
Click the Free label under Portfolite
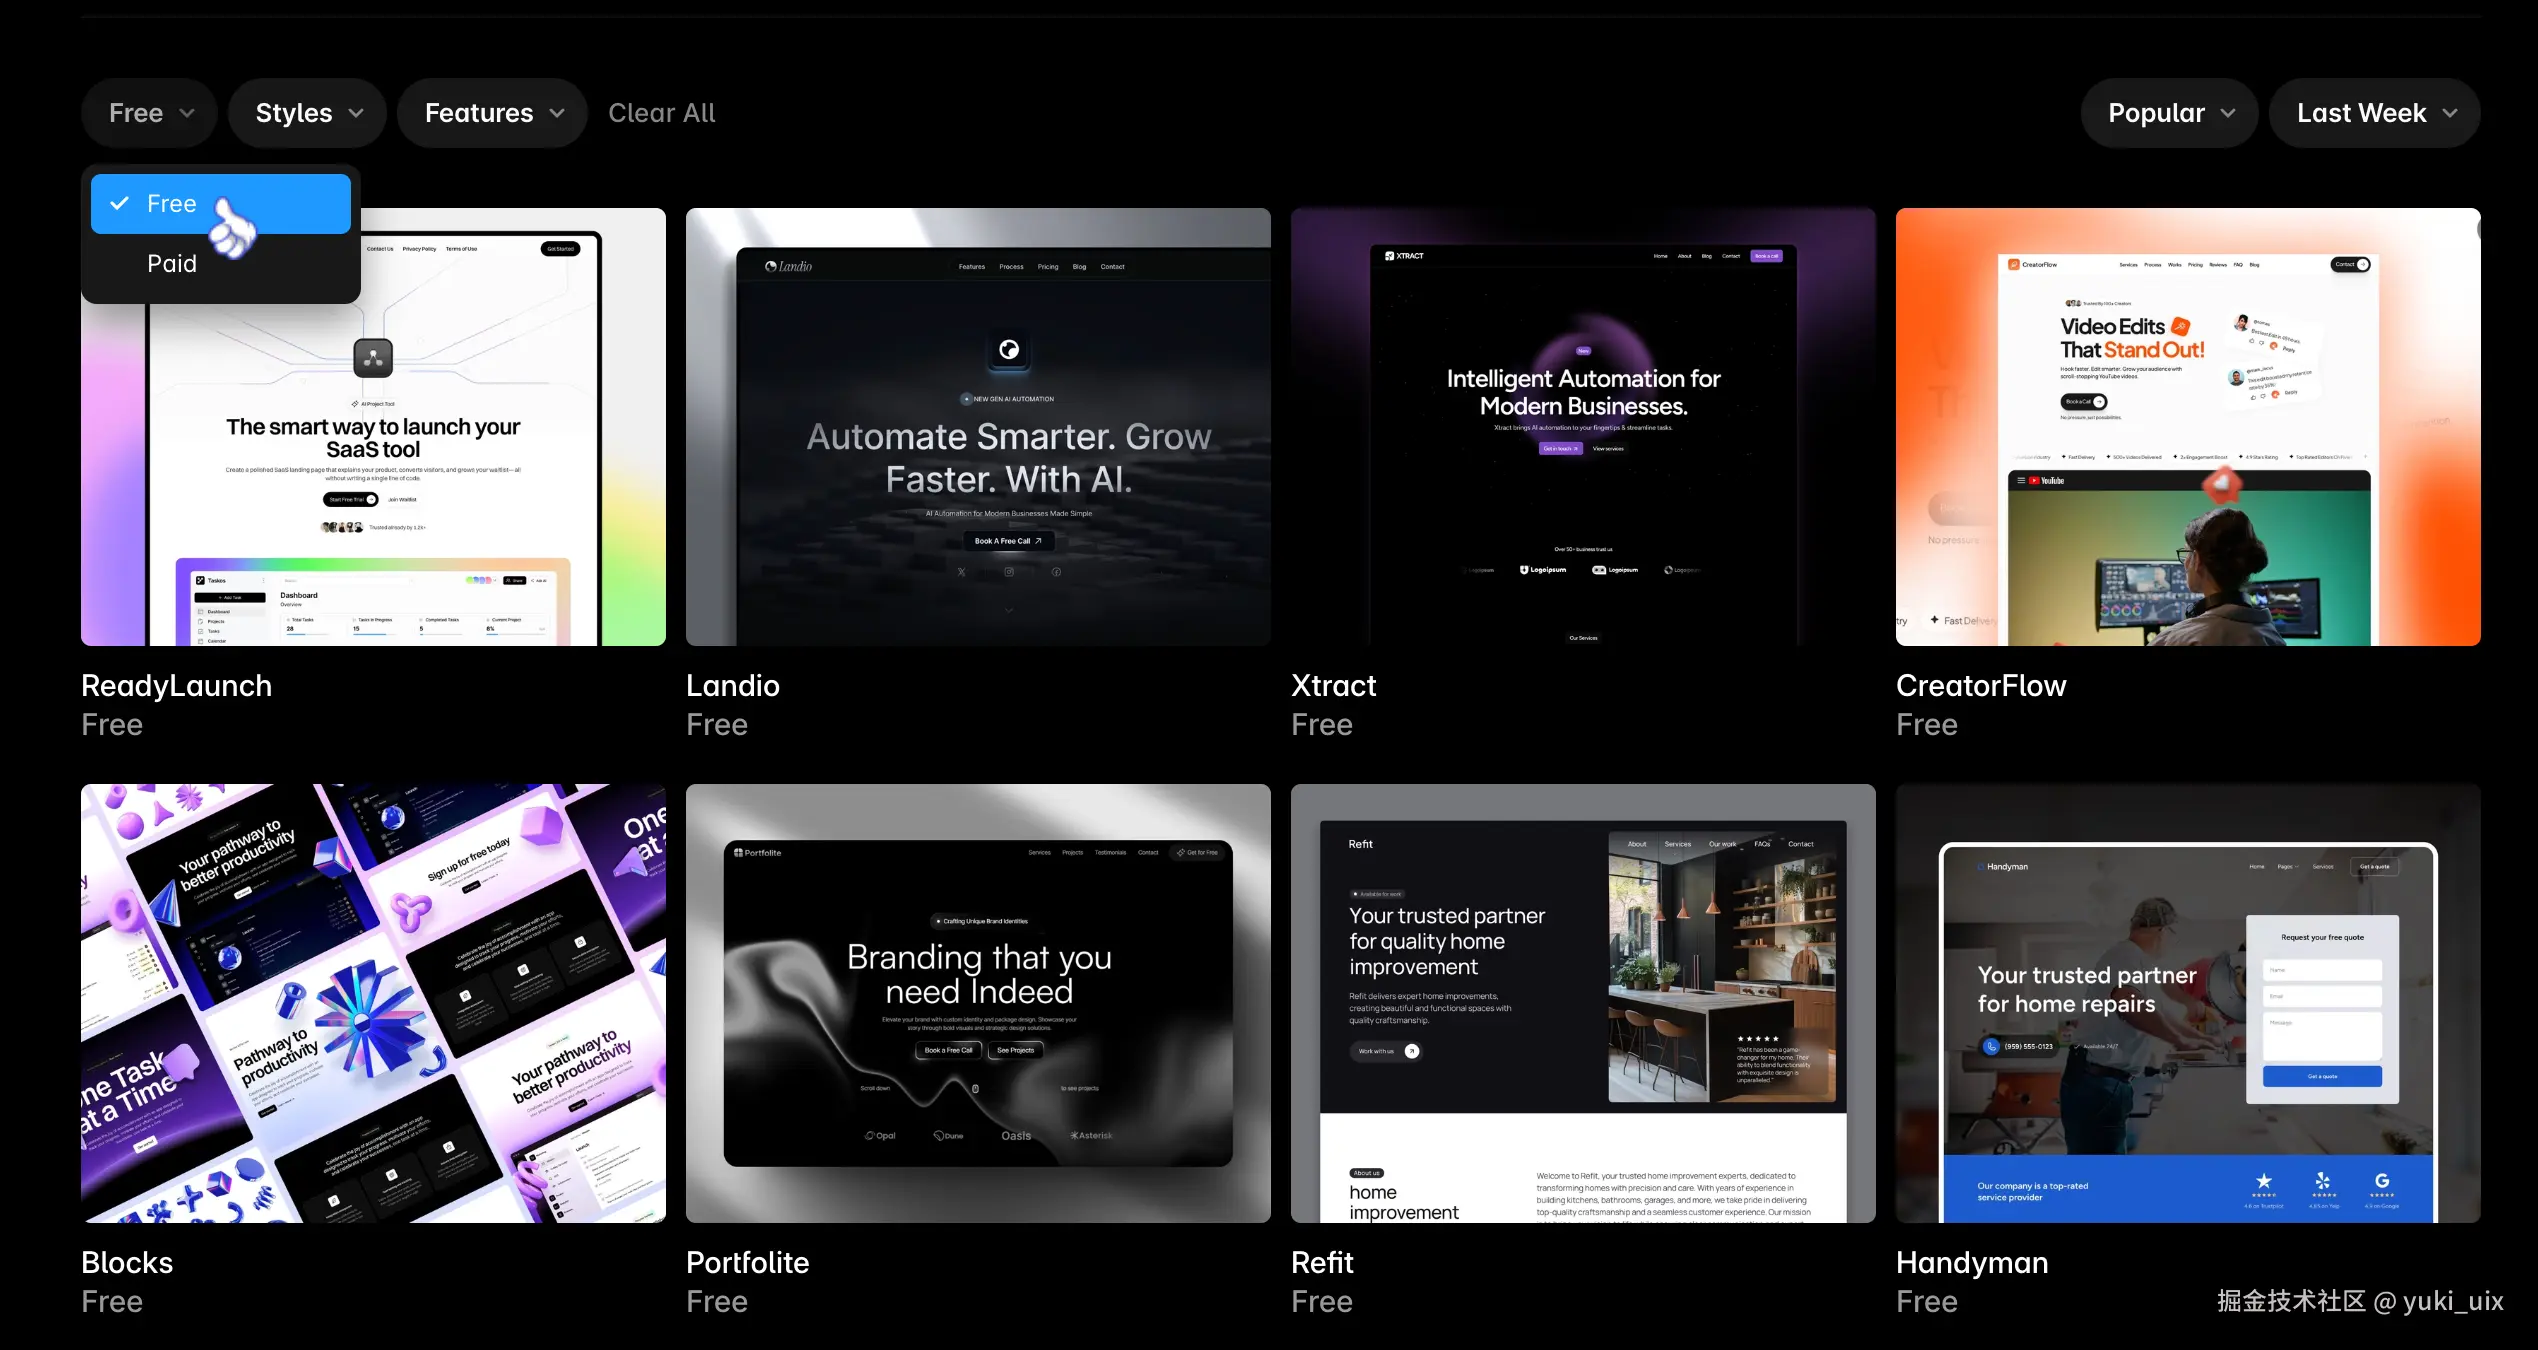[x=717, y=1302]
